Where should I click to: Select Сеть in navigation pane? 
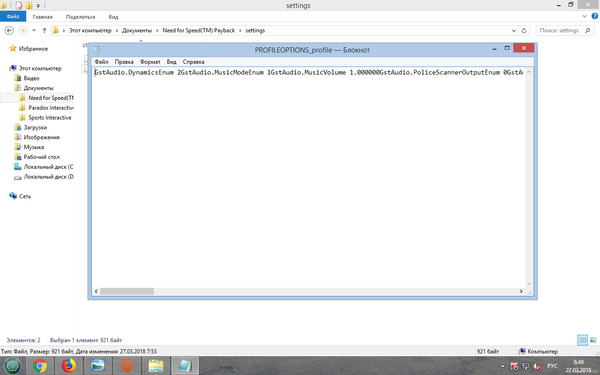click(25, 196)
